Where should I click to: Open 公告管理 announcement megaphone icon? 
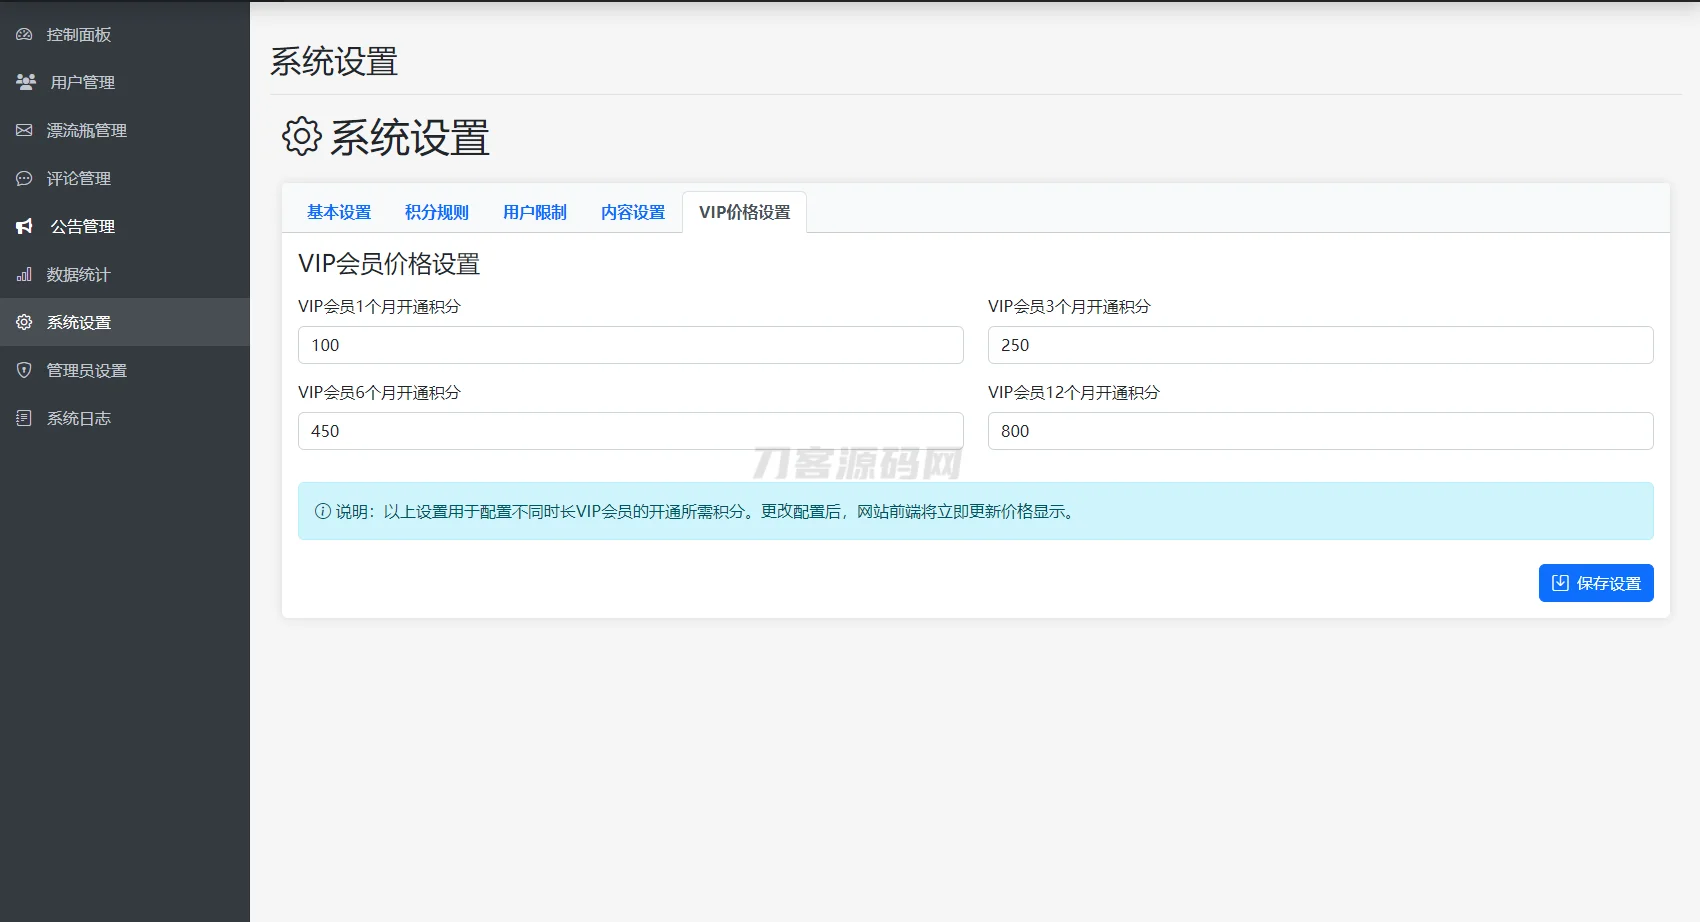(x=24, y=226)
